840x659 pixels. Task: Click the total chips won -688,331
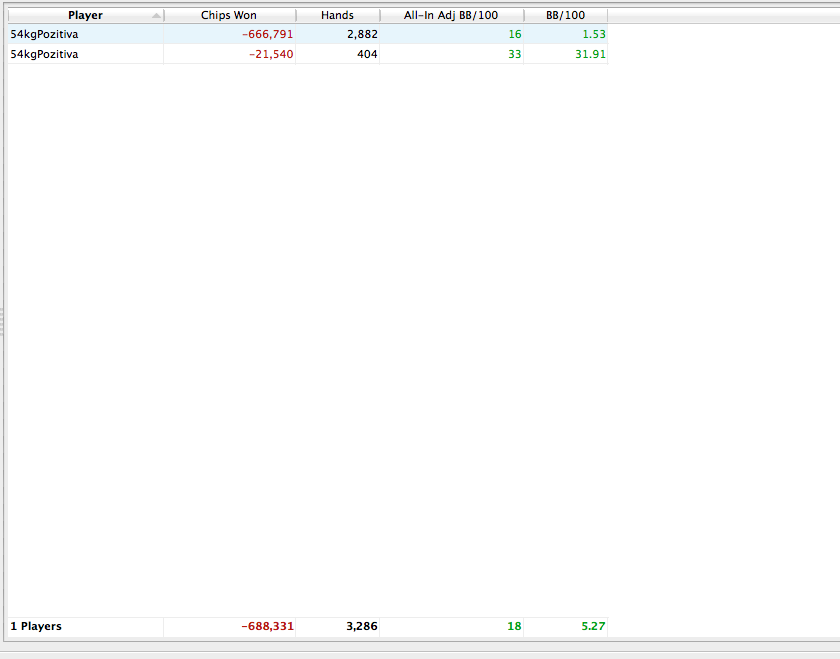click(x=267, y=626)
